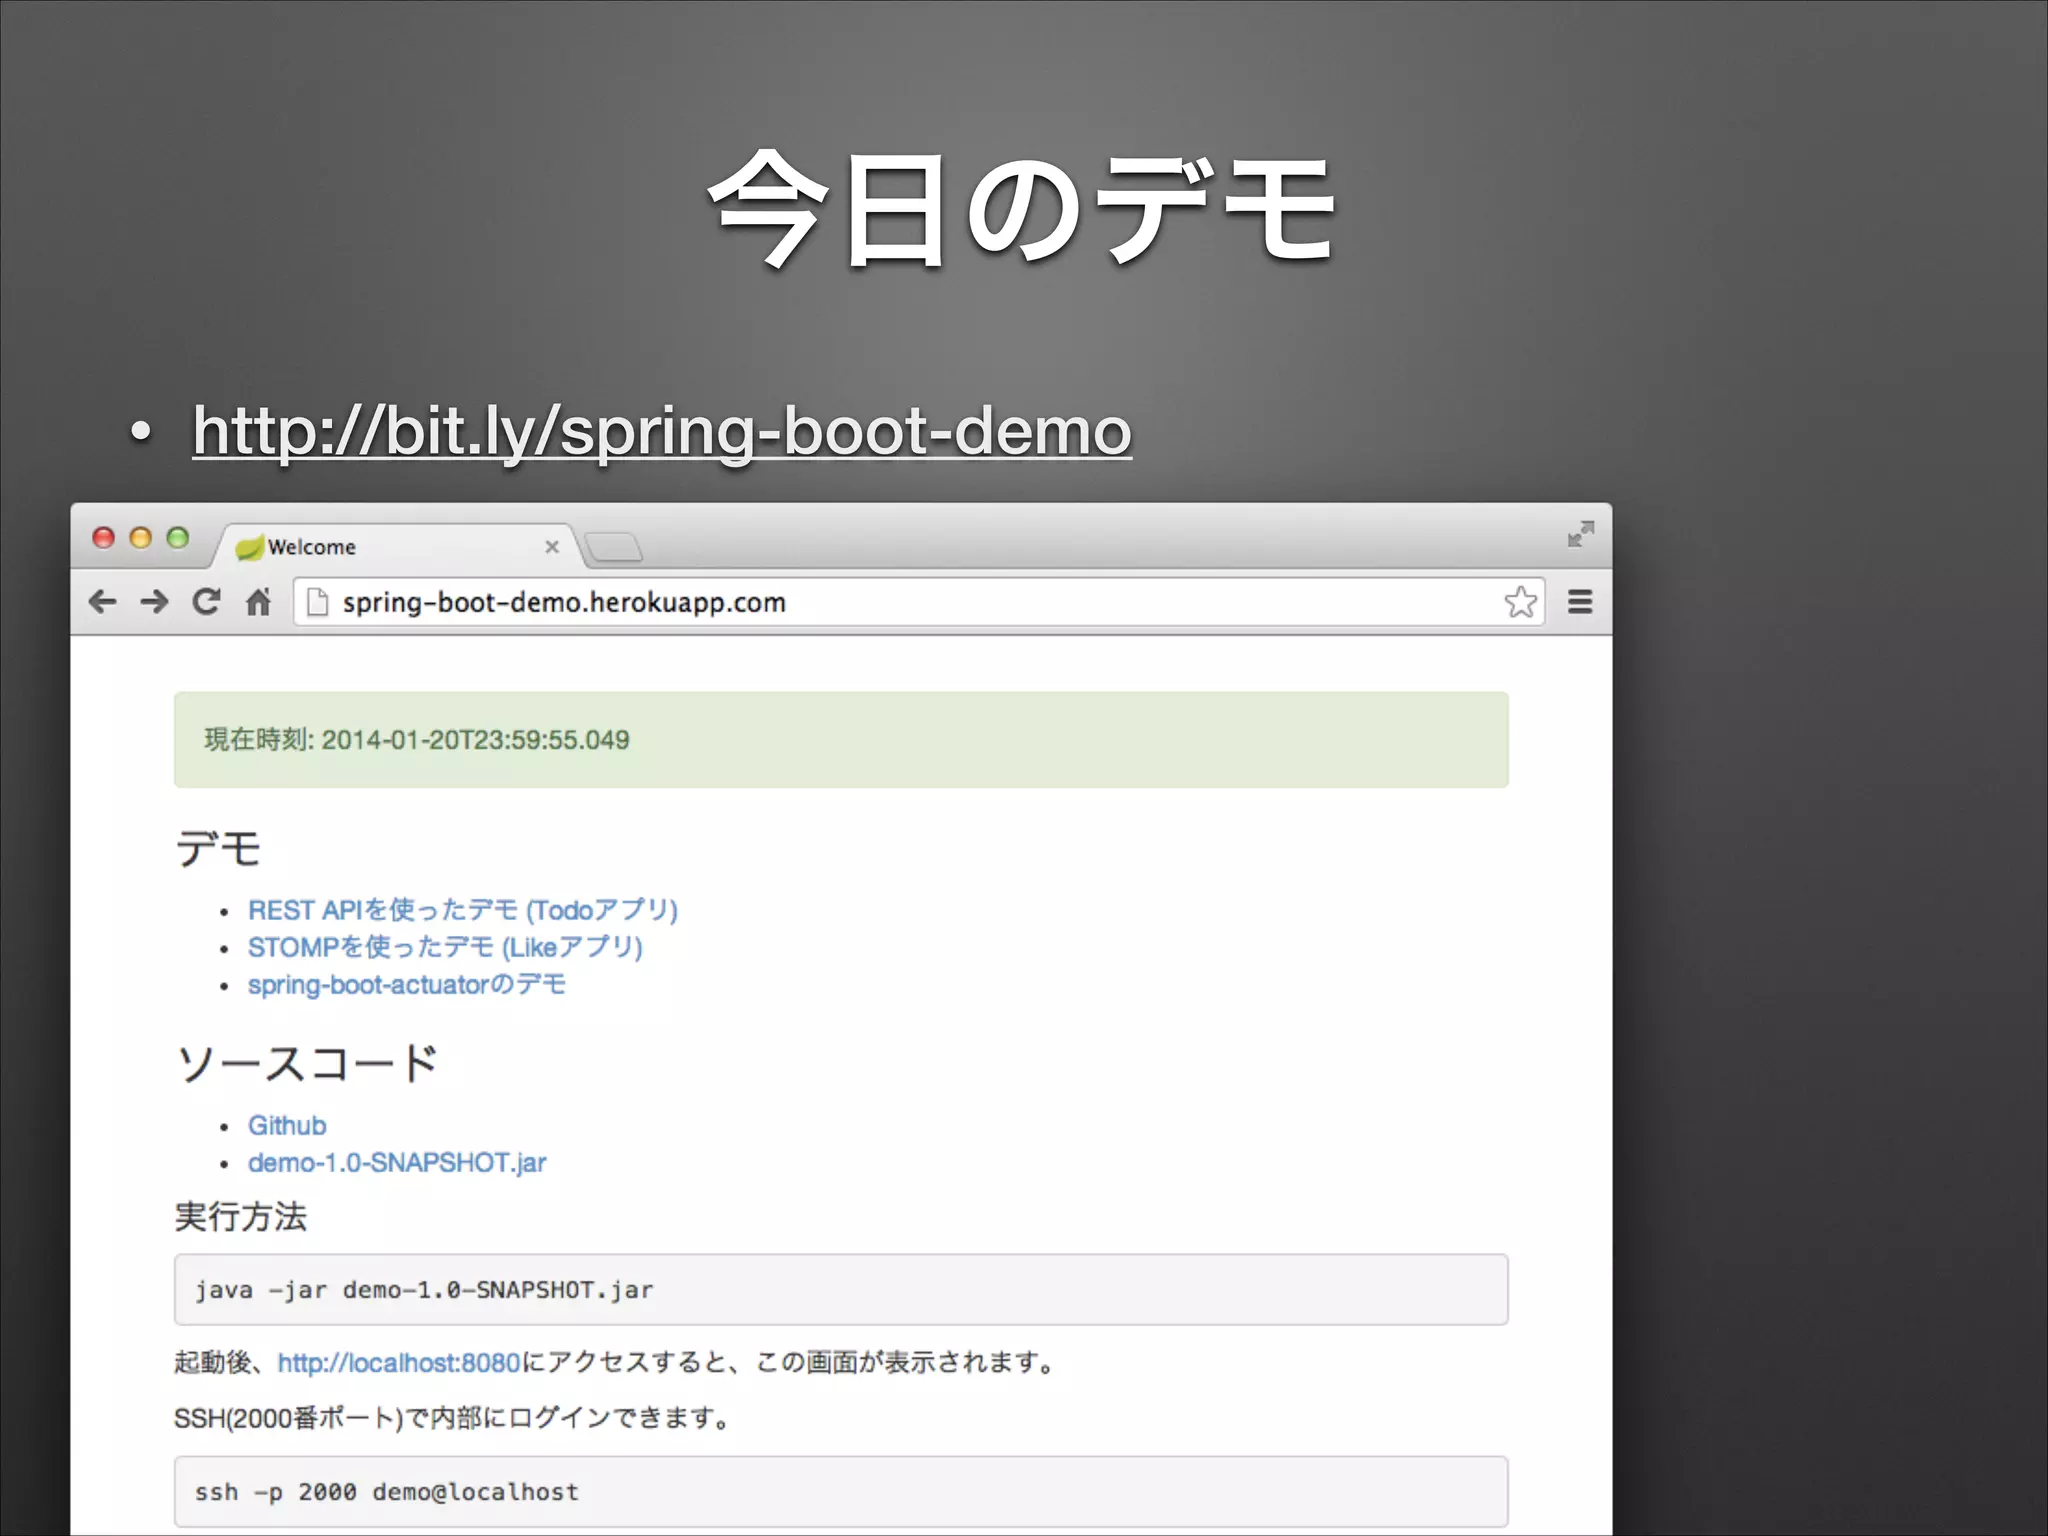
Task: Open the REST API Todo app demo link
Action: (463, 910)
